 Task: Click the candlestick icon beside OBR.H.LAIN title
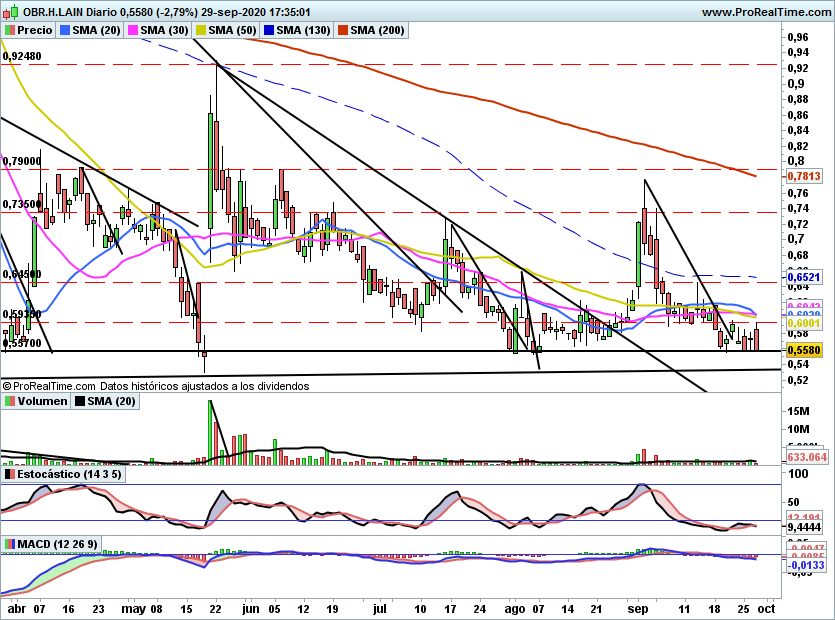pos(10,11)
